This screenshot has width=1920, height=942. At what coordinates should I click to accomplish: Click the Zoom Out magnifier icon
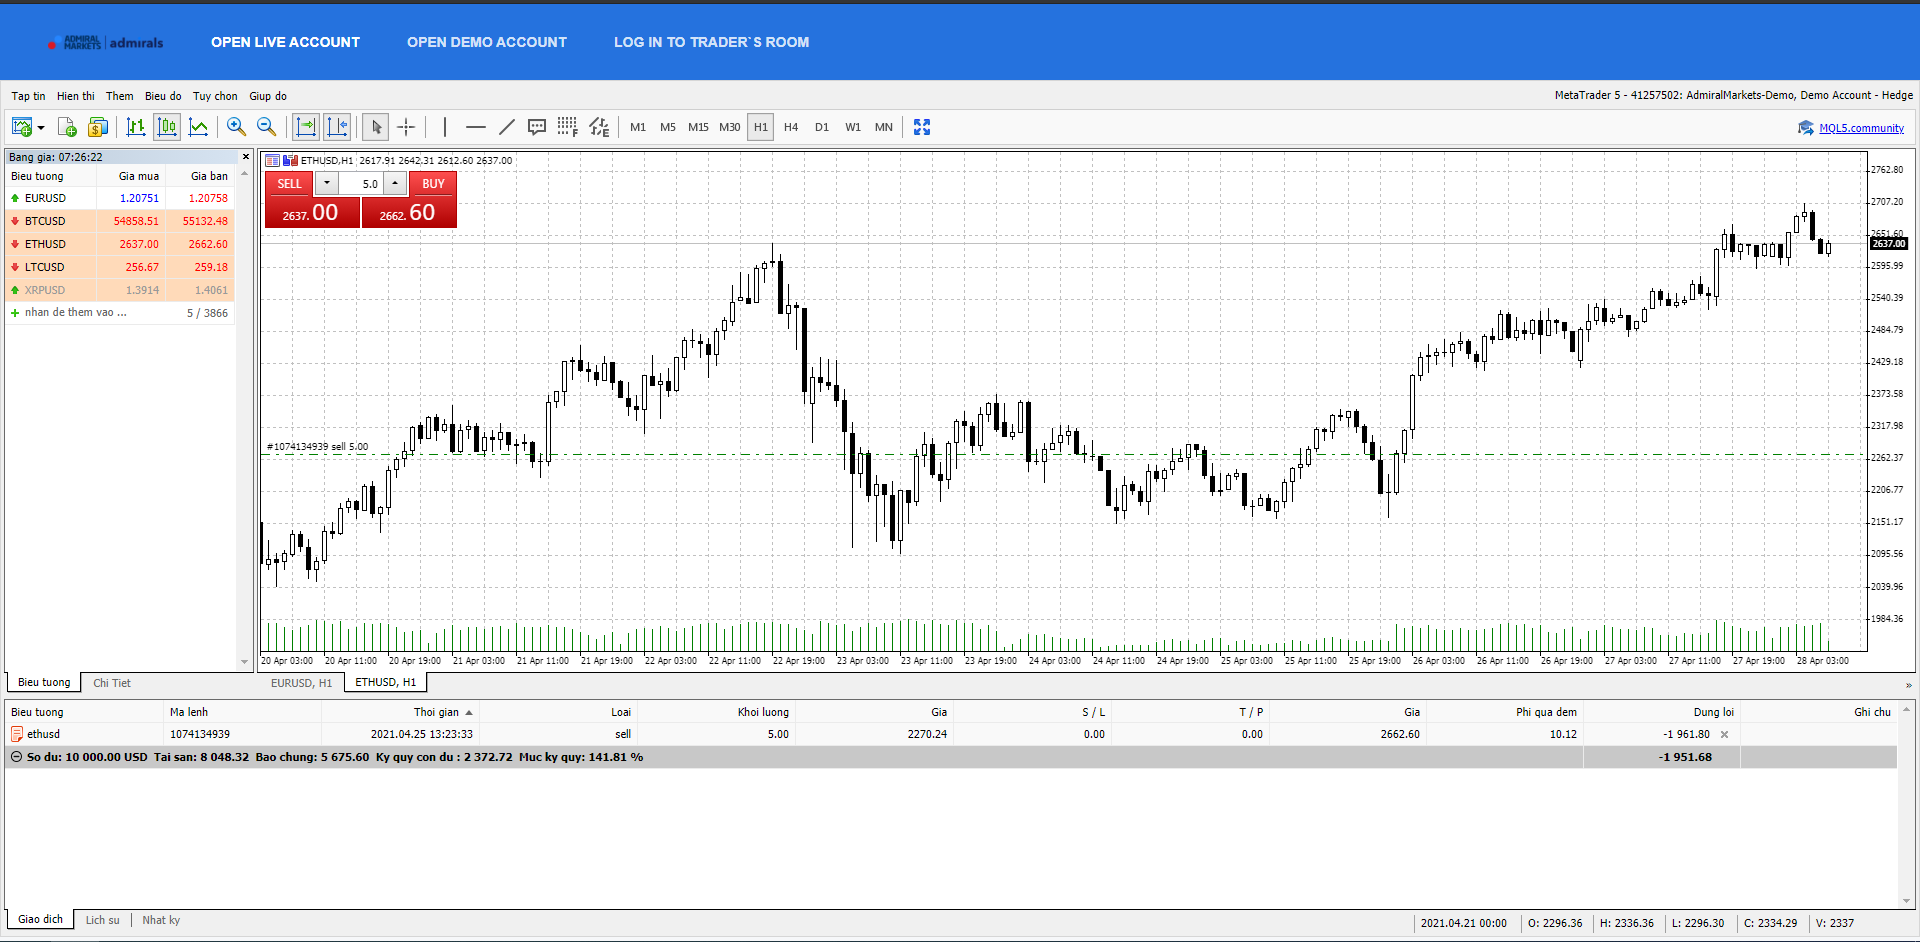click(x=266, y=127)
